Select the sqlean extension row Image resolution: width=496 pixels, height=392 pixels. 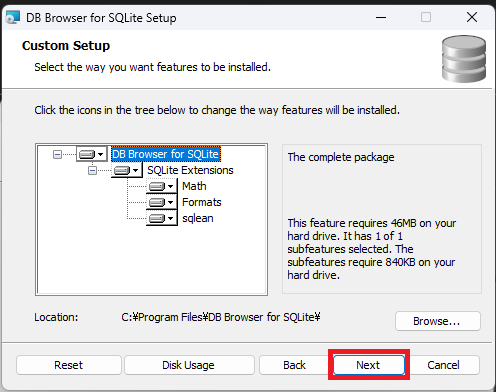pyautogui.click(x=198, y=218)
